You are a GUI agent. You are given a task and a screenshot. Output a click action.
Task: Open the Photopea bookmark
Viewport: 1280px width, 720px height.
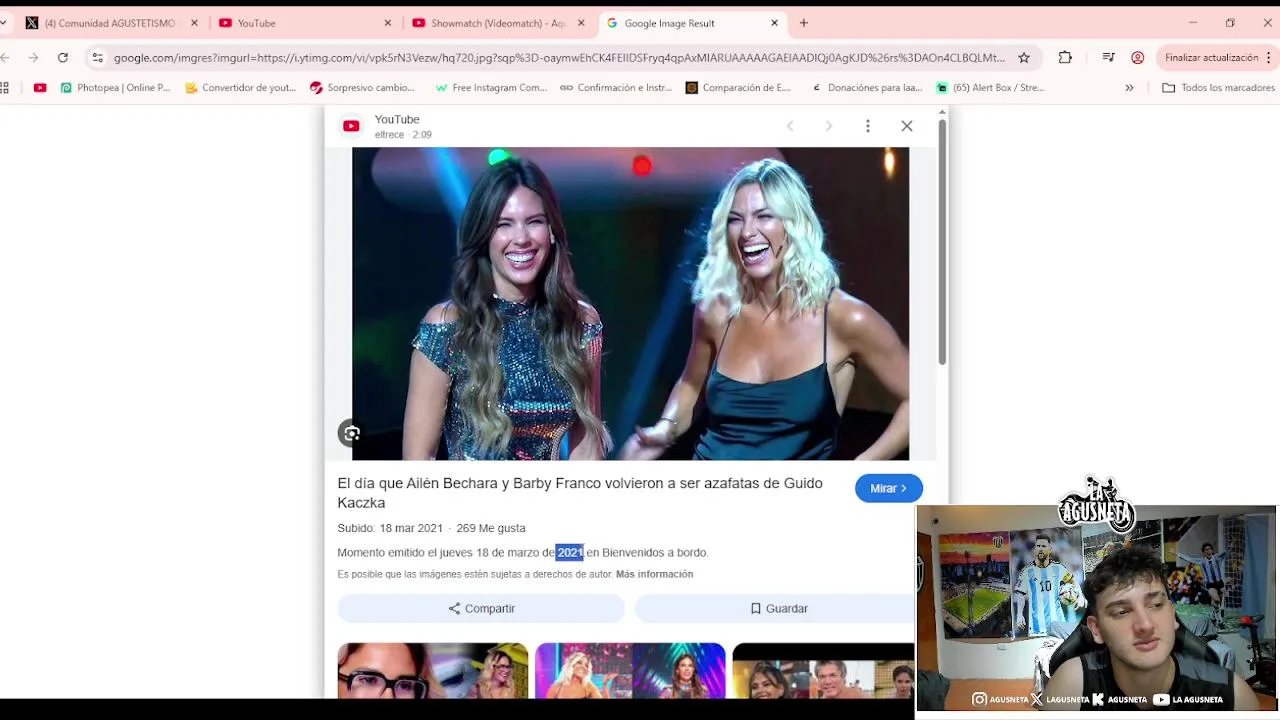coord(115,88)
